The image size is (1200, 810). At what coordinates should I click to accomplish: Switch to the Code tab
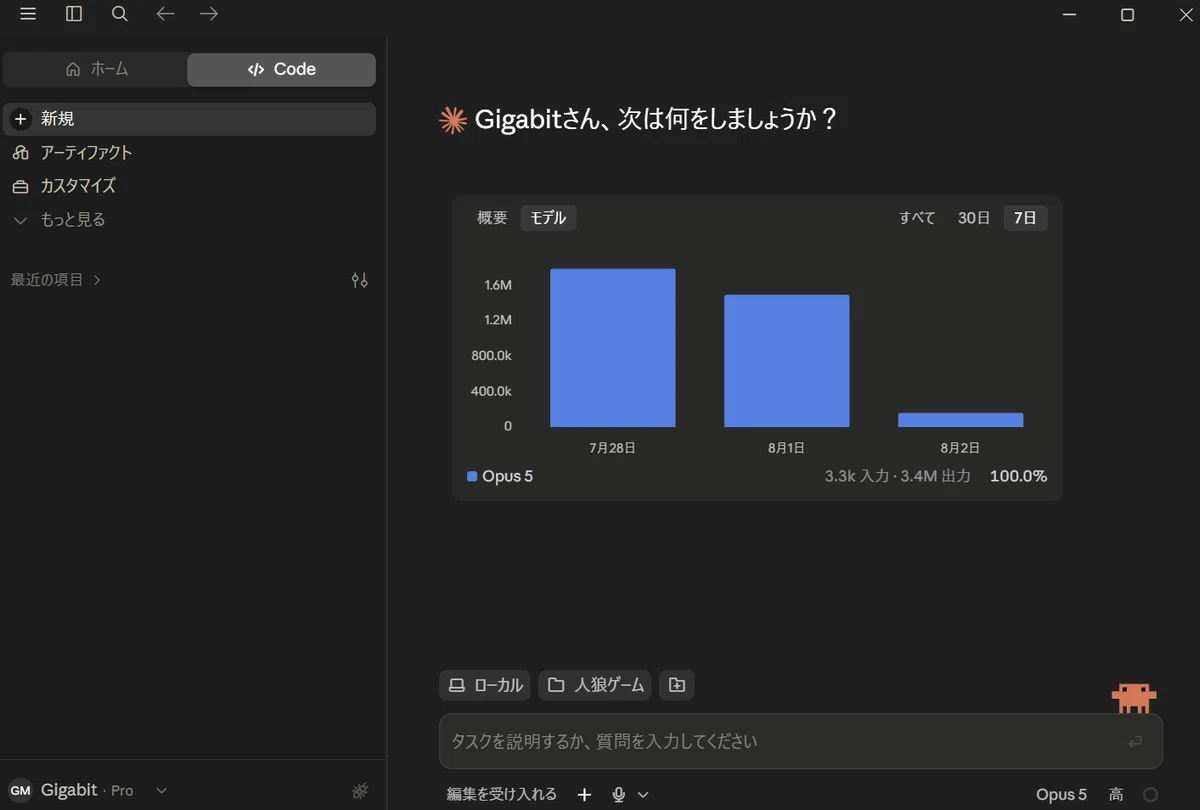point(281,69)
